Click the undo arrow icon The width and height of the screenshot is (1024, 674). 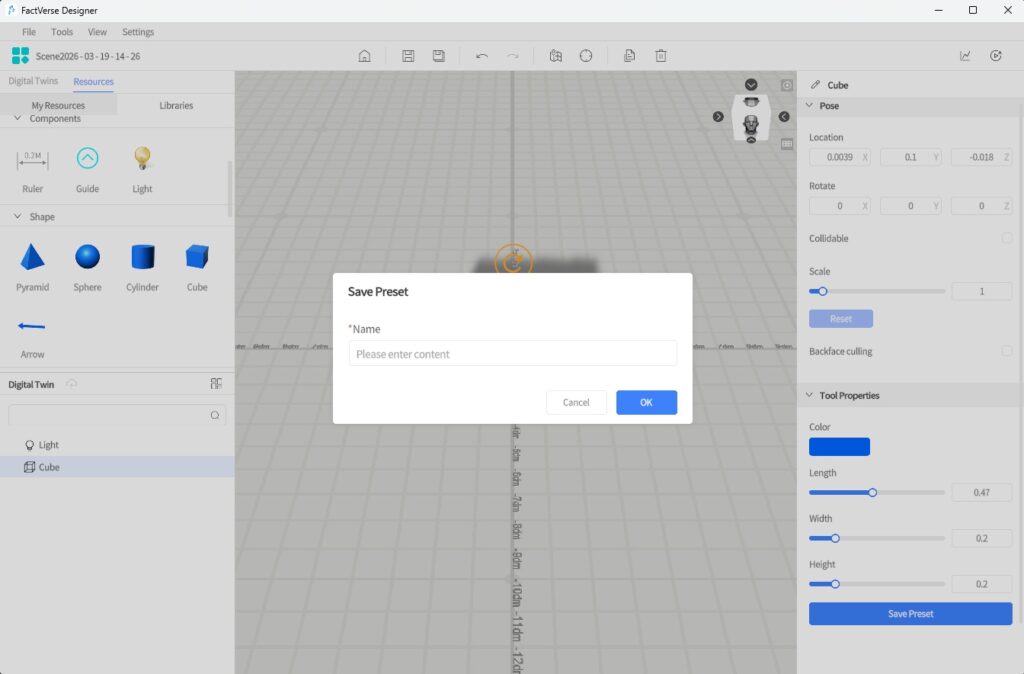482,56
